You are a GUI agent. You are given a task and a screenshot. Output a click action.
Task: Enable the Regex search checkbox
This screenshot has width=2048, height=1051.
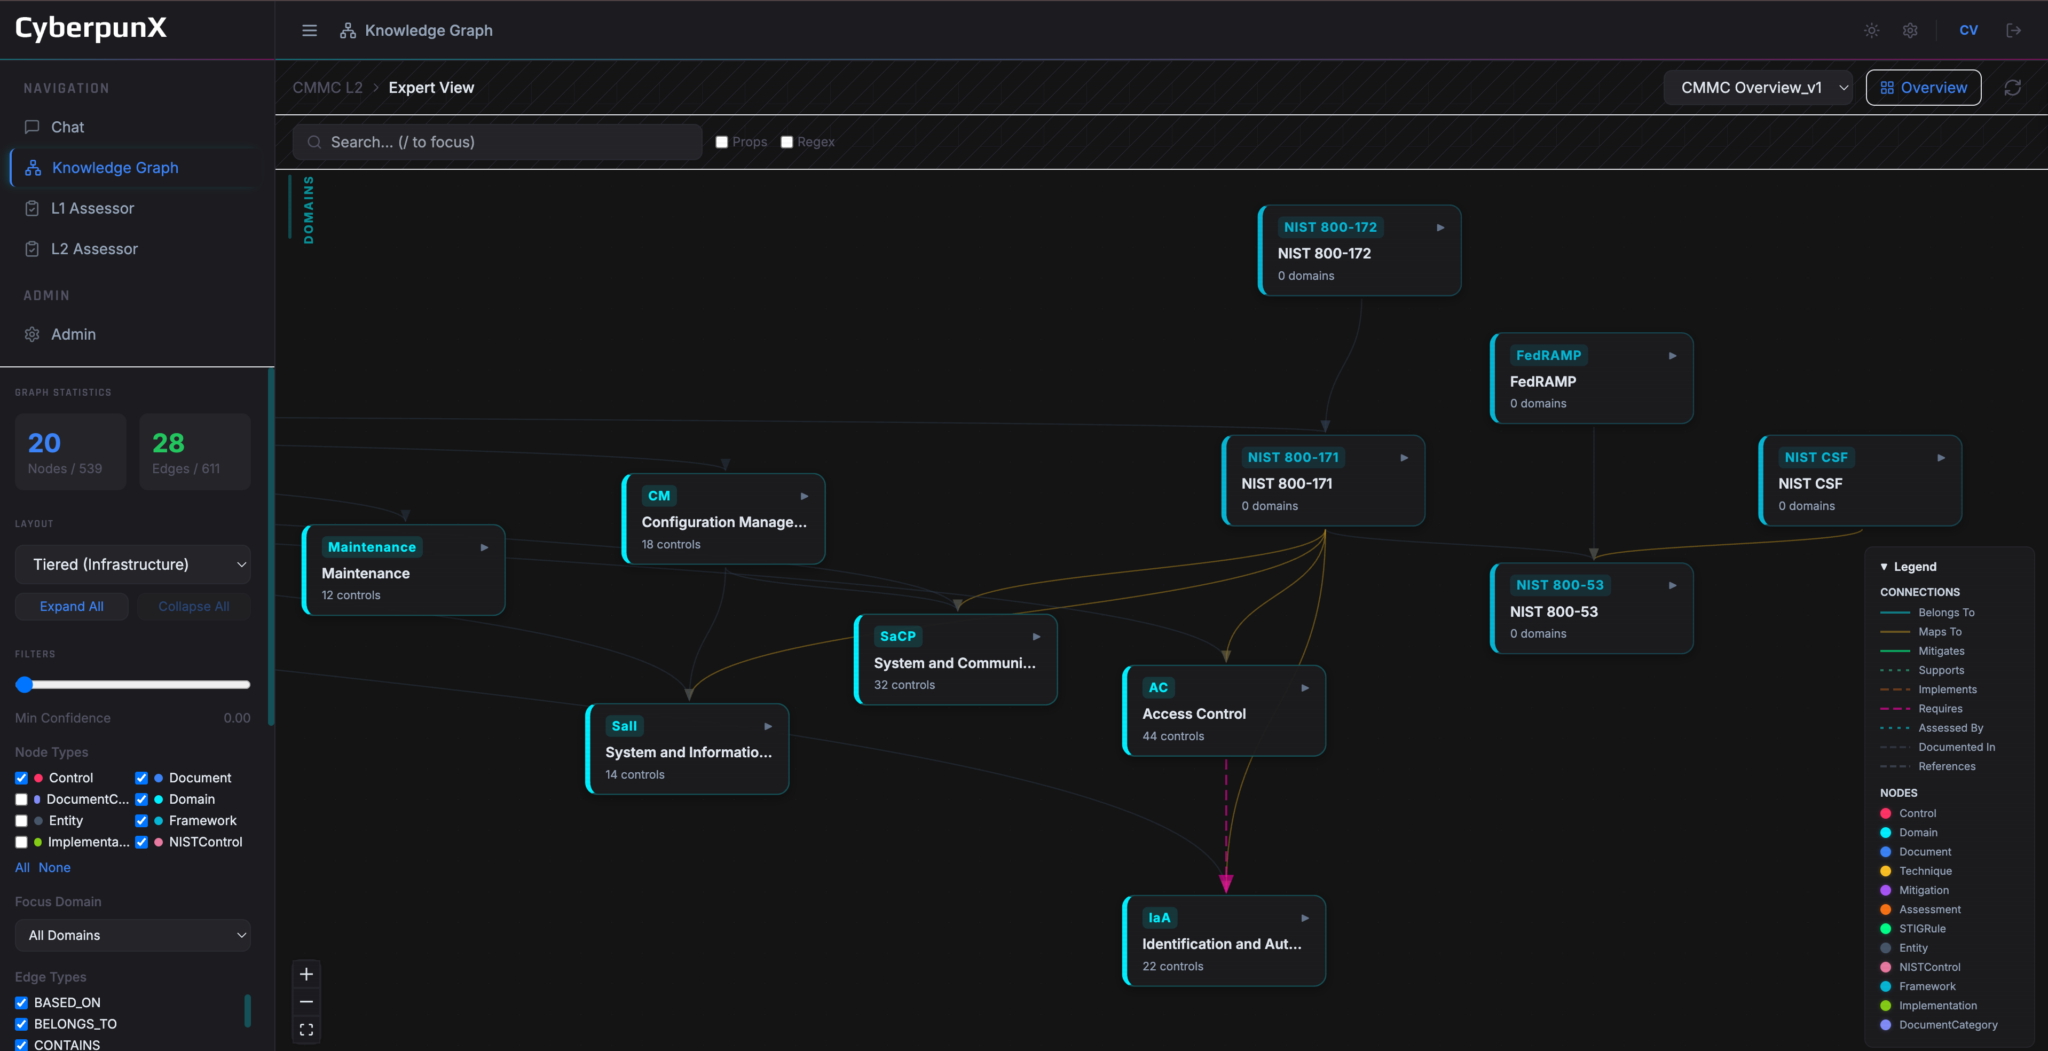(x=787, y=142)
